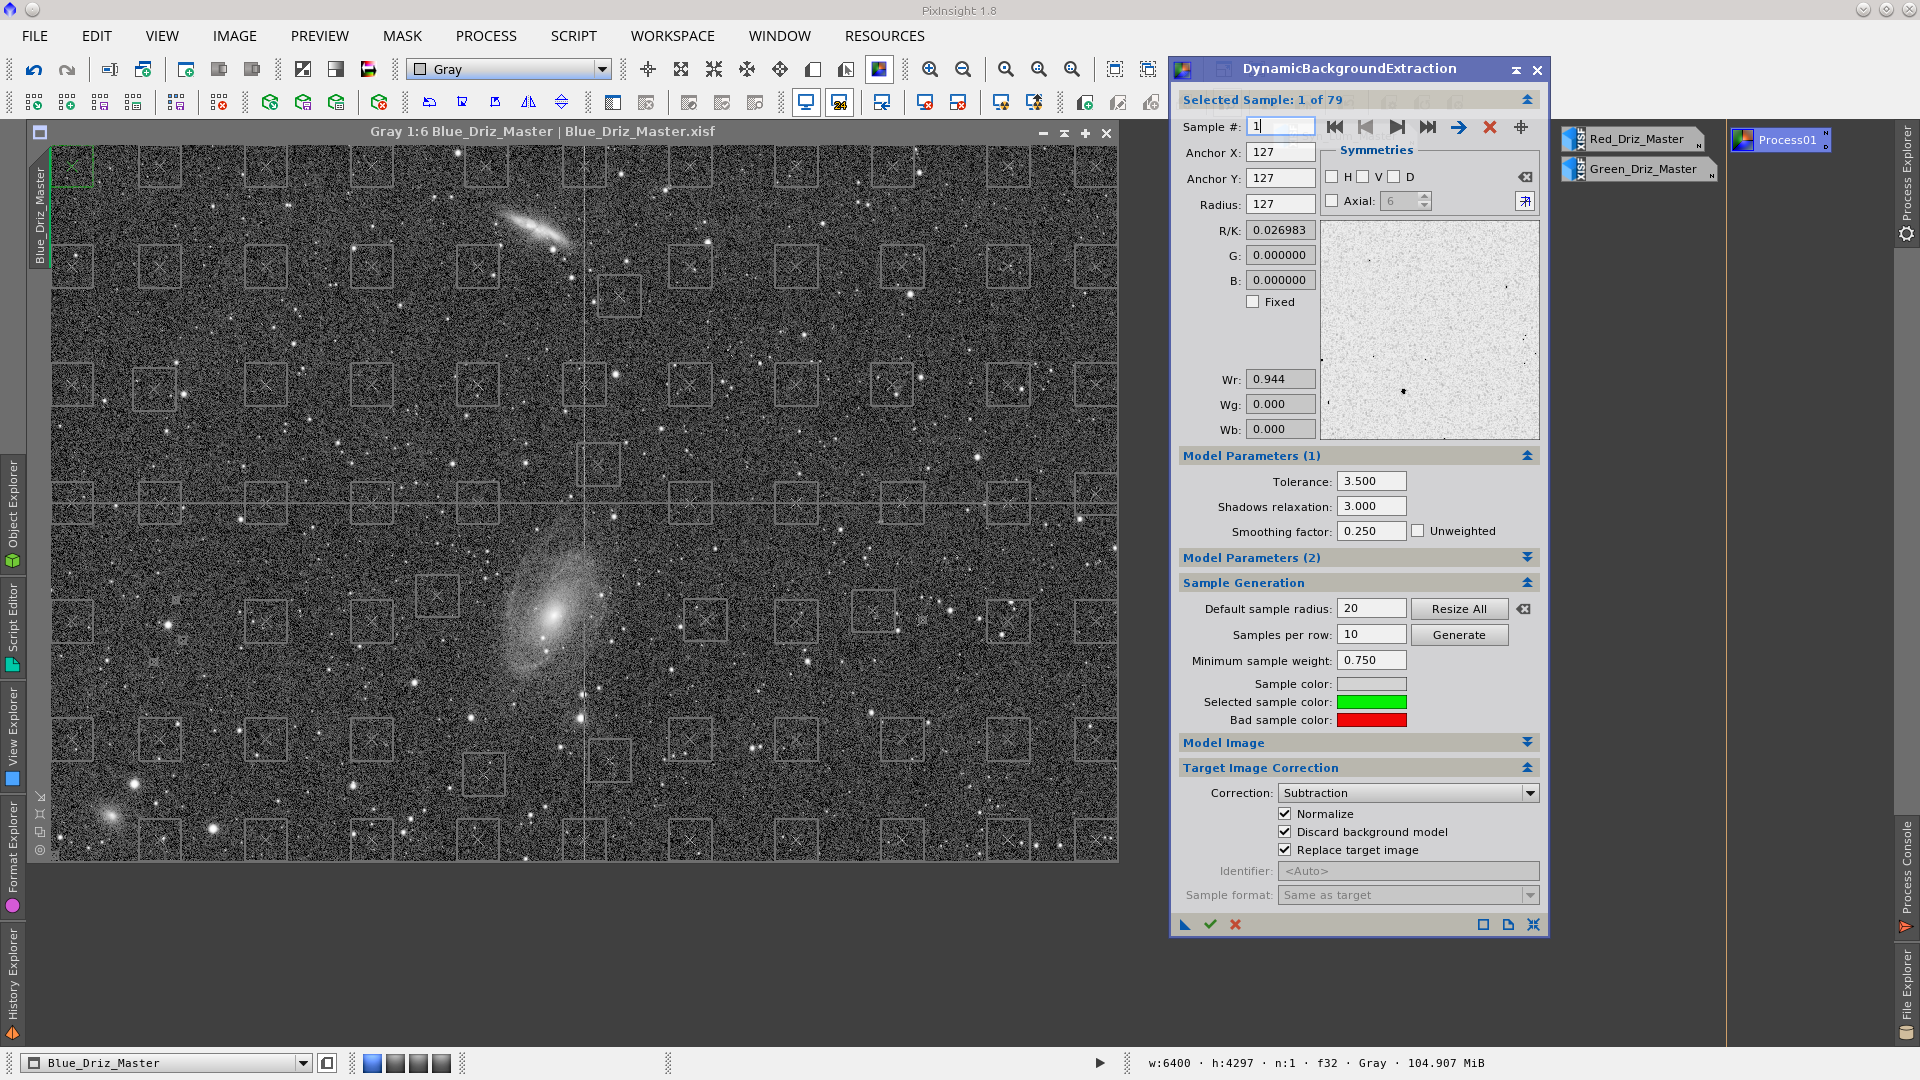Select the Red_Driz_Master image thumbnail
This screenshot has height=1080, width=1920.
(x=1637, y=139)
